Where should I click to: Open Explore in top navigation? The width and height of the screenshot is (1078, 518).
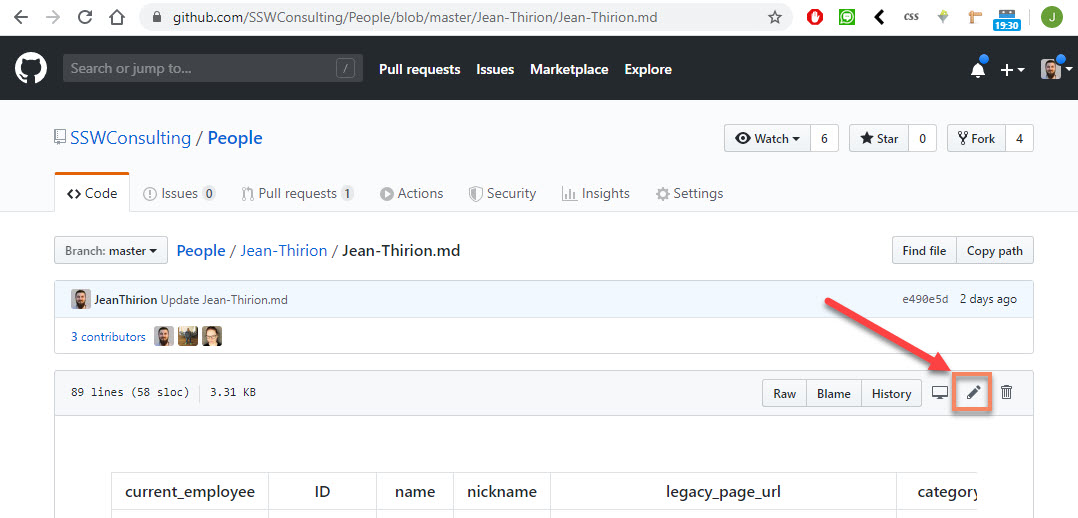[648, 69]
